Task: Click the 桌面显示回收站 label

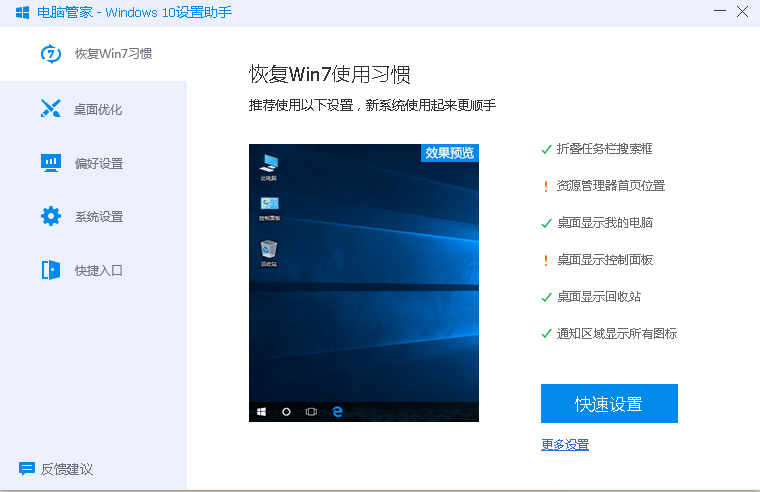Action: coord(599,297)
